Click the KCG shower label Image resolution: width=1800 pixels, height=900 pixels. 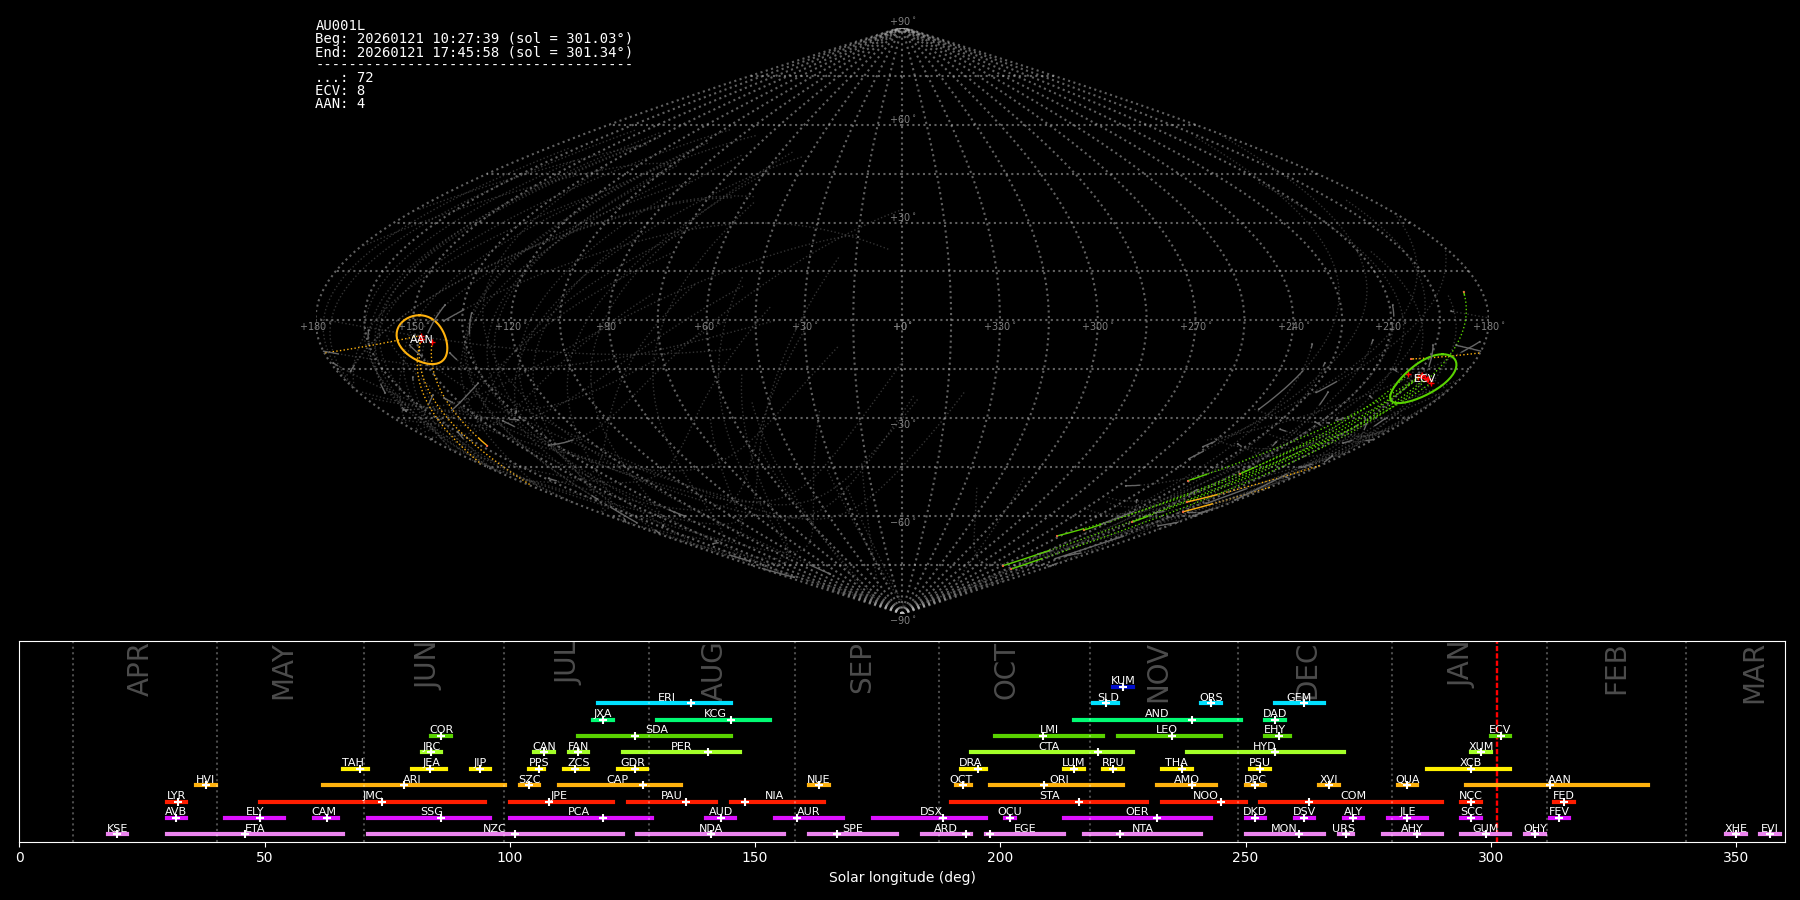pyautogui.click(x=715, y=714)
